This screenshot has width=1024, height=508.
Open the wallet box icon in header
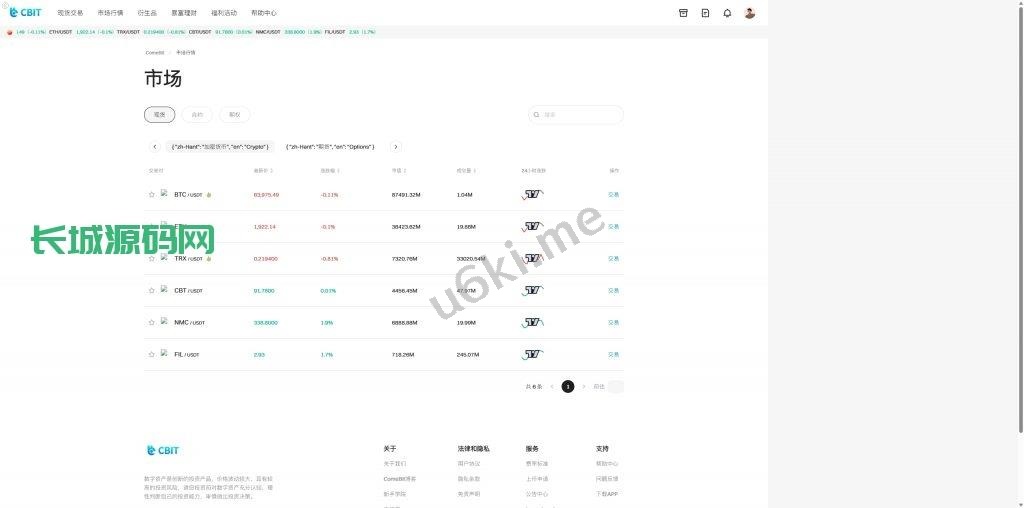click(683, 13)
